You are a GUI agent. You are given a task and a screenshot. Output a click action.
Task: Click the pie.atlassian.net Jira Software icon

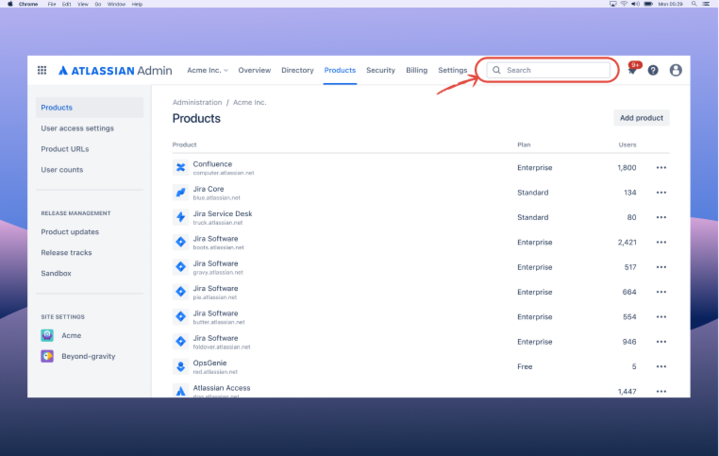click(x=181, y=291)
